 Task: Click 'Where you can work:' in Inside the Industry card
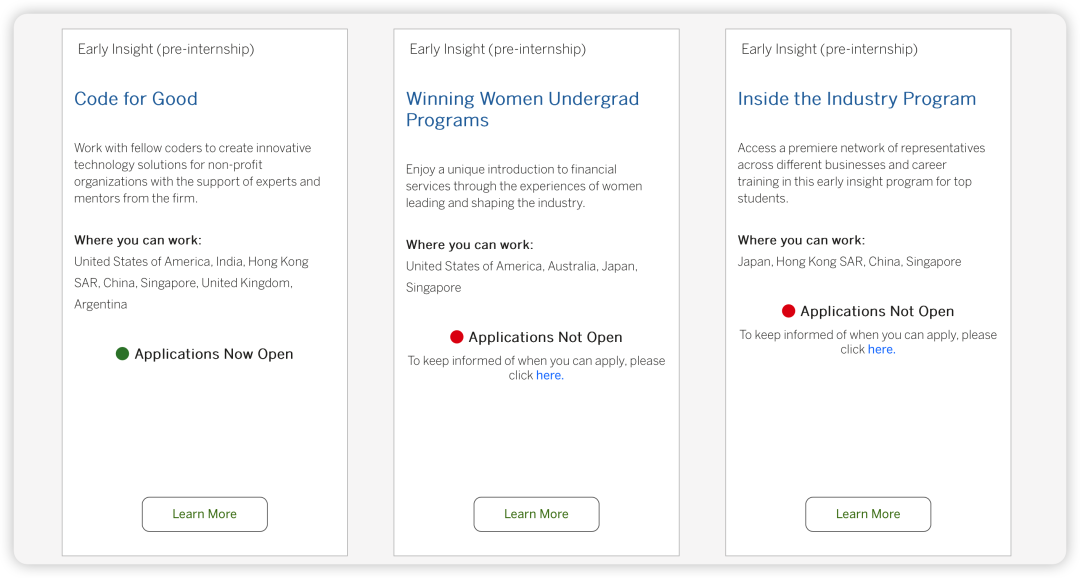pyautogui.click(x=801, y=240)
